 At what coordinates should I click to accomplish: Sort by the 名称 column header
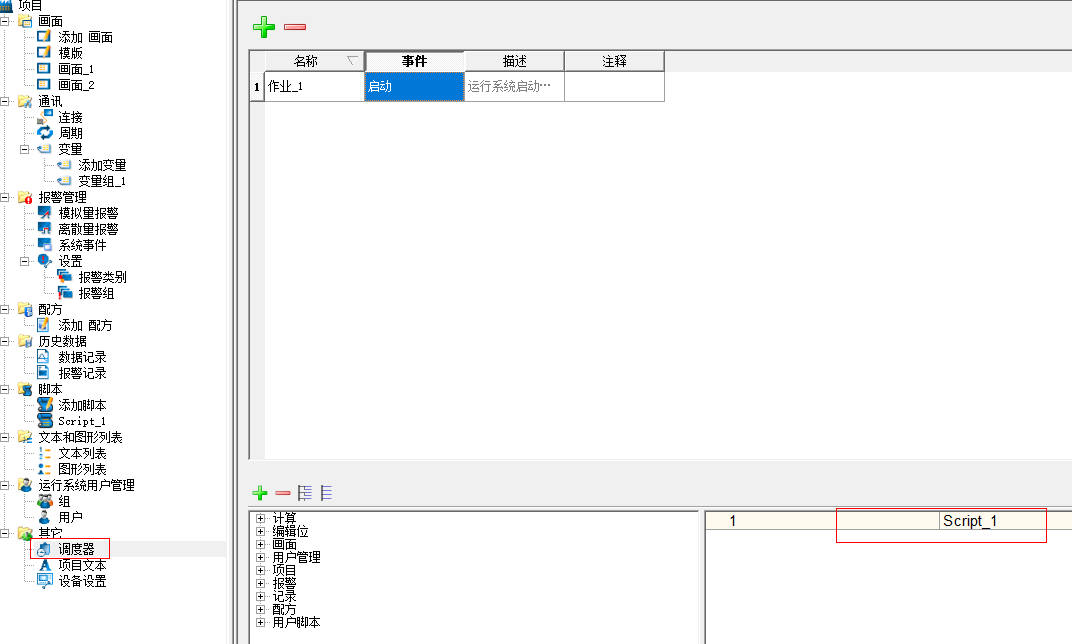314,61
